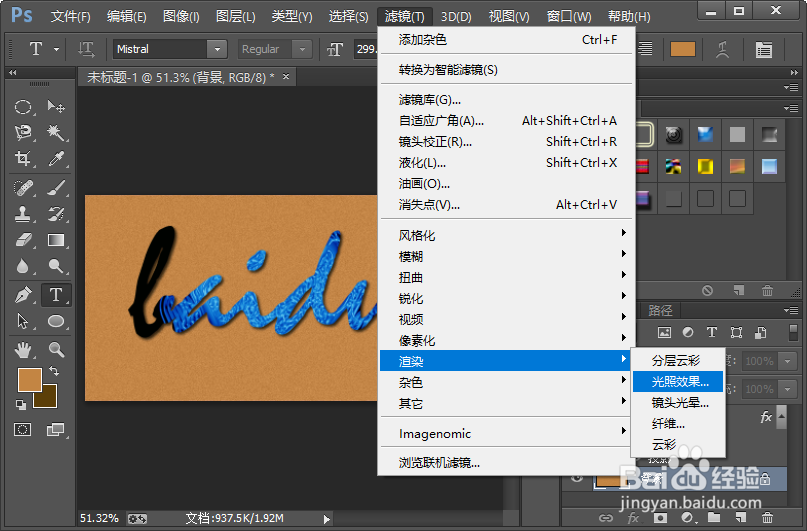Screen dimensions: 807x531
Task: Select the Brush tool
Action: tap(56, 188)
